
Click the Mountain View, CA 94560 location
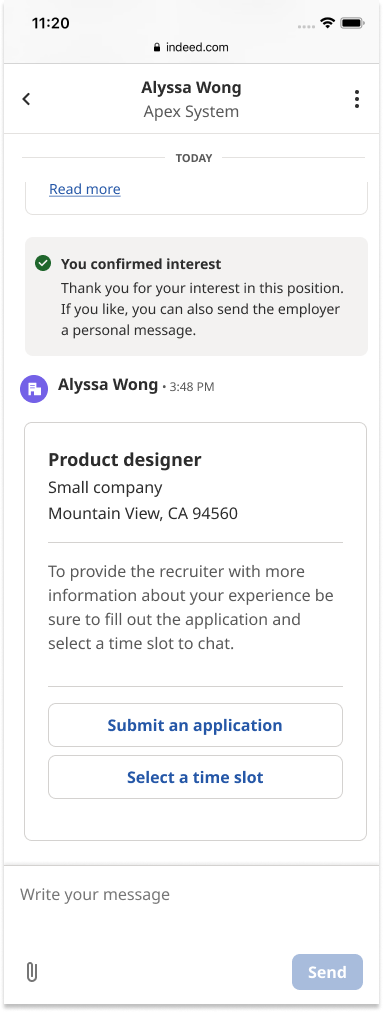[143, 514]
